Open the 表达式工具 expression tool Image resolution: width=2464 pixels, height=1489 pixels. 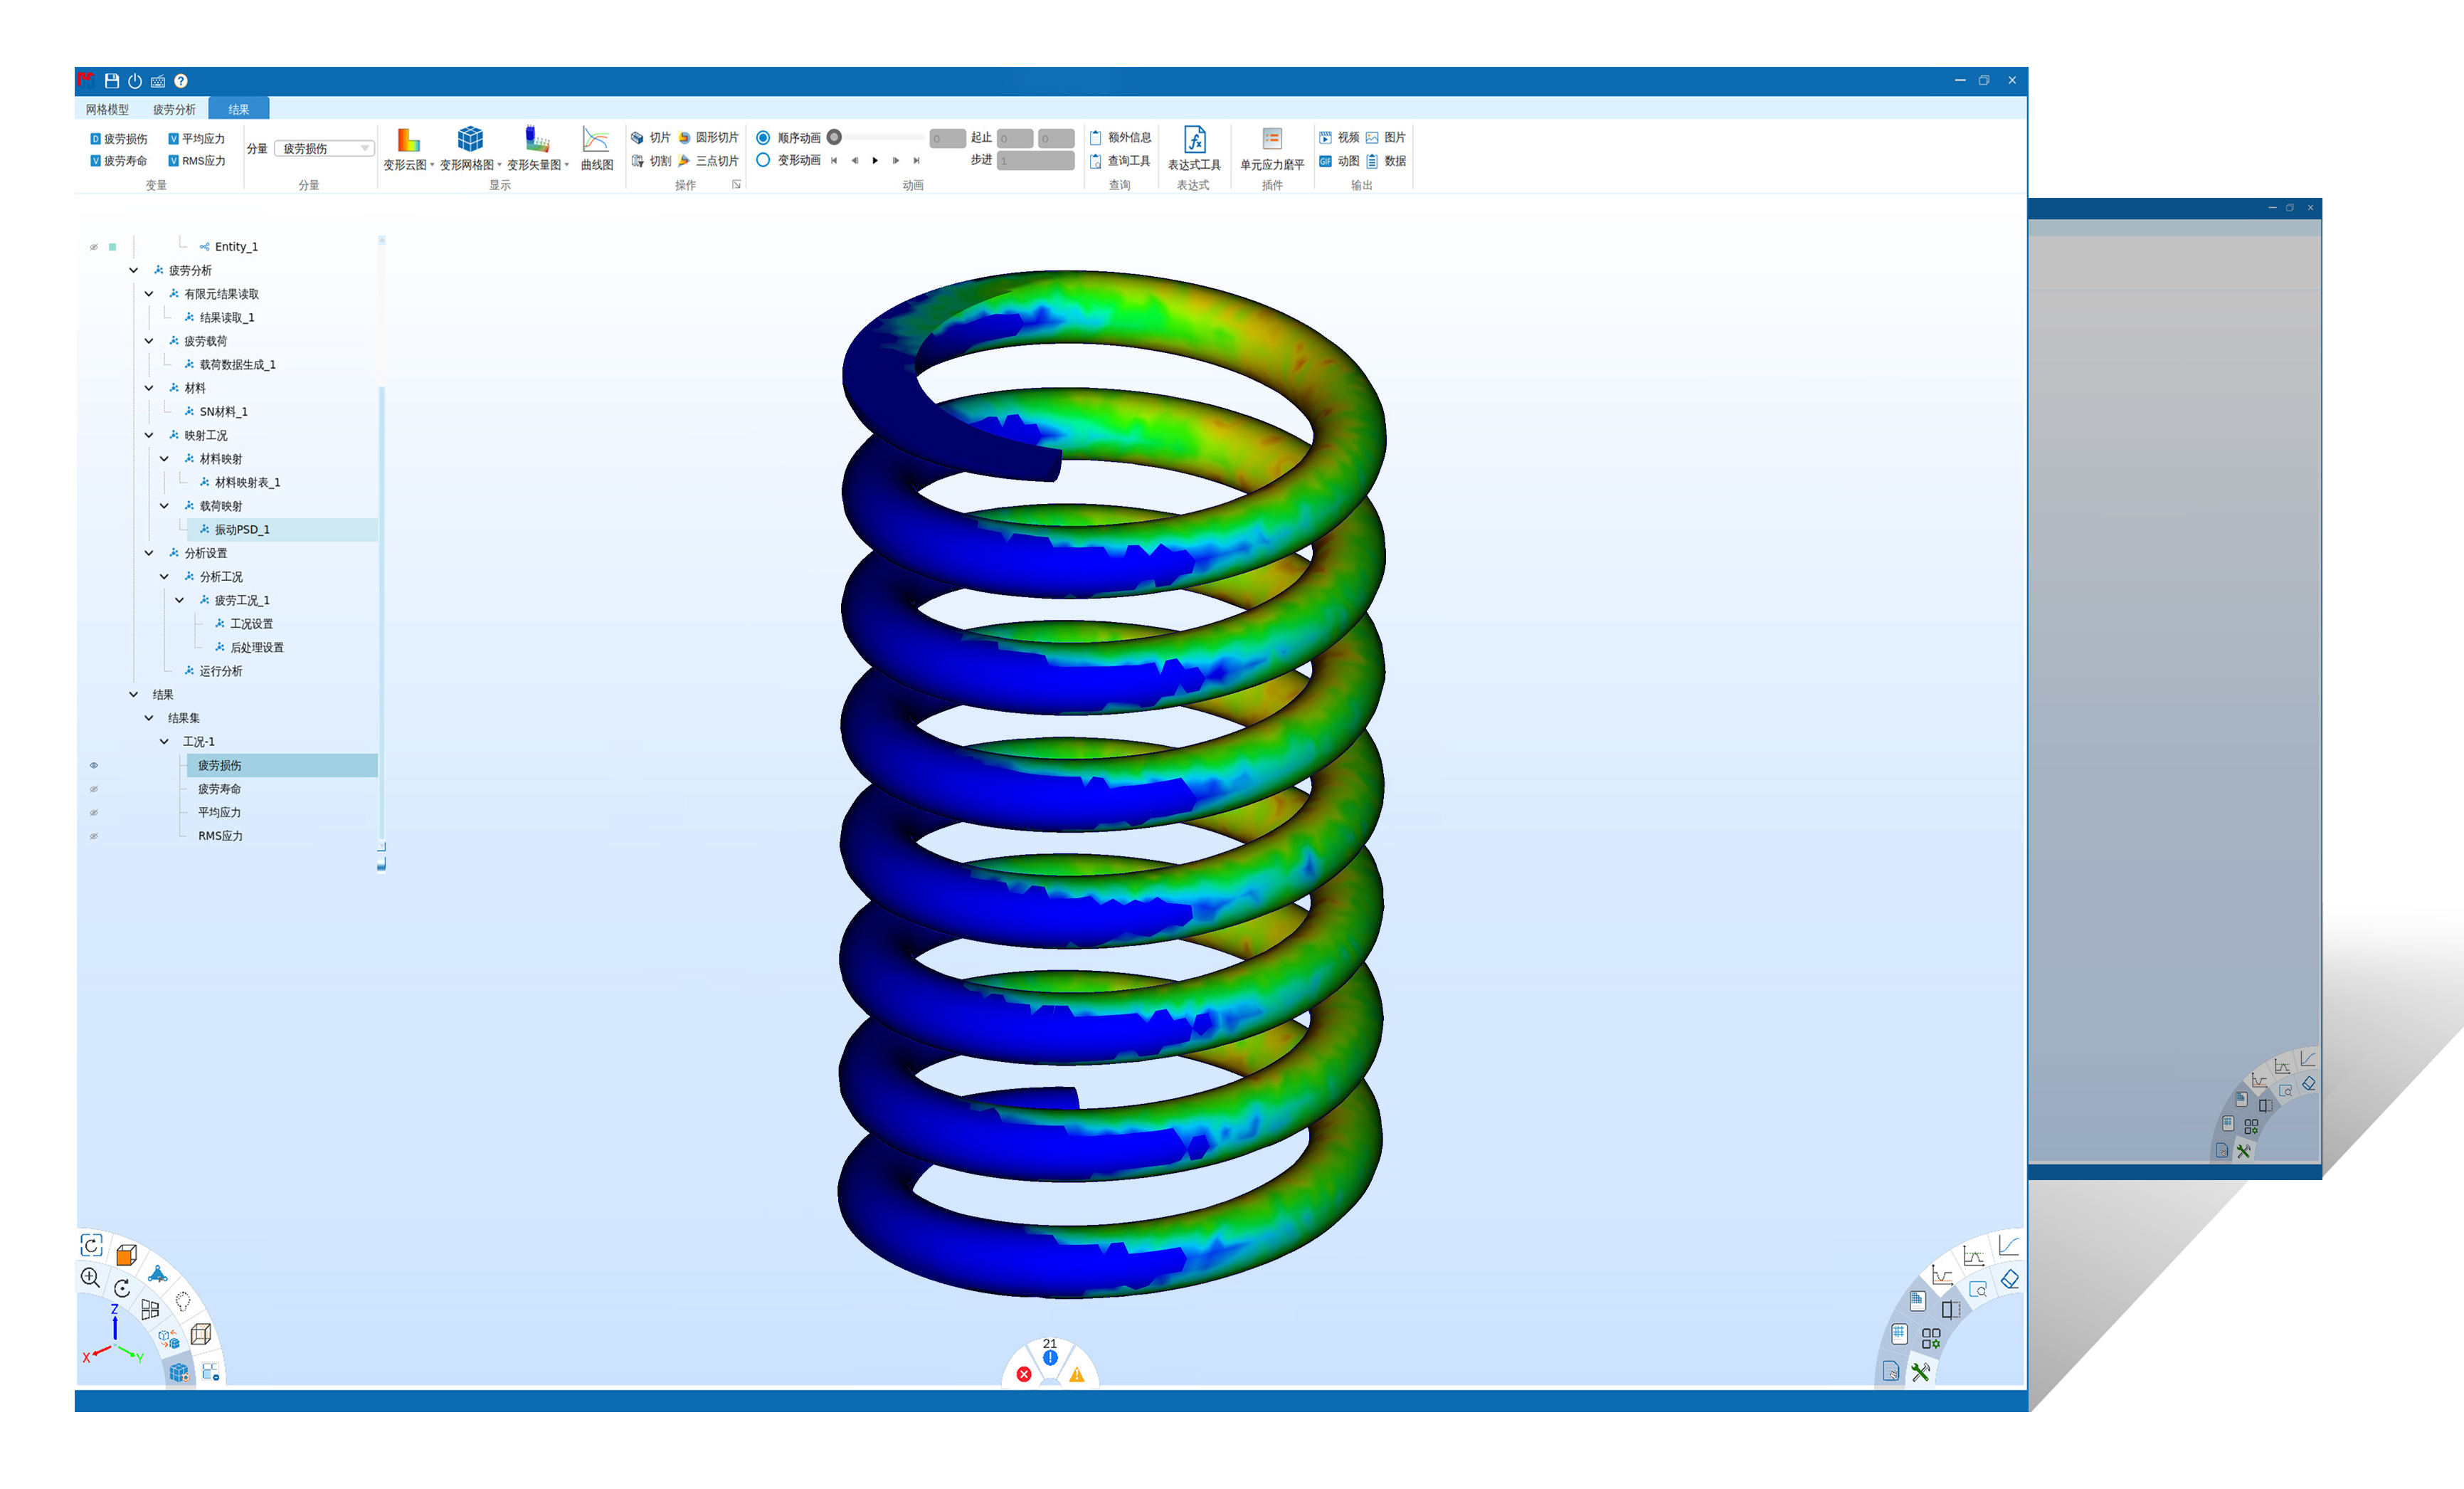(1194, 140)
